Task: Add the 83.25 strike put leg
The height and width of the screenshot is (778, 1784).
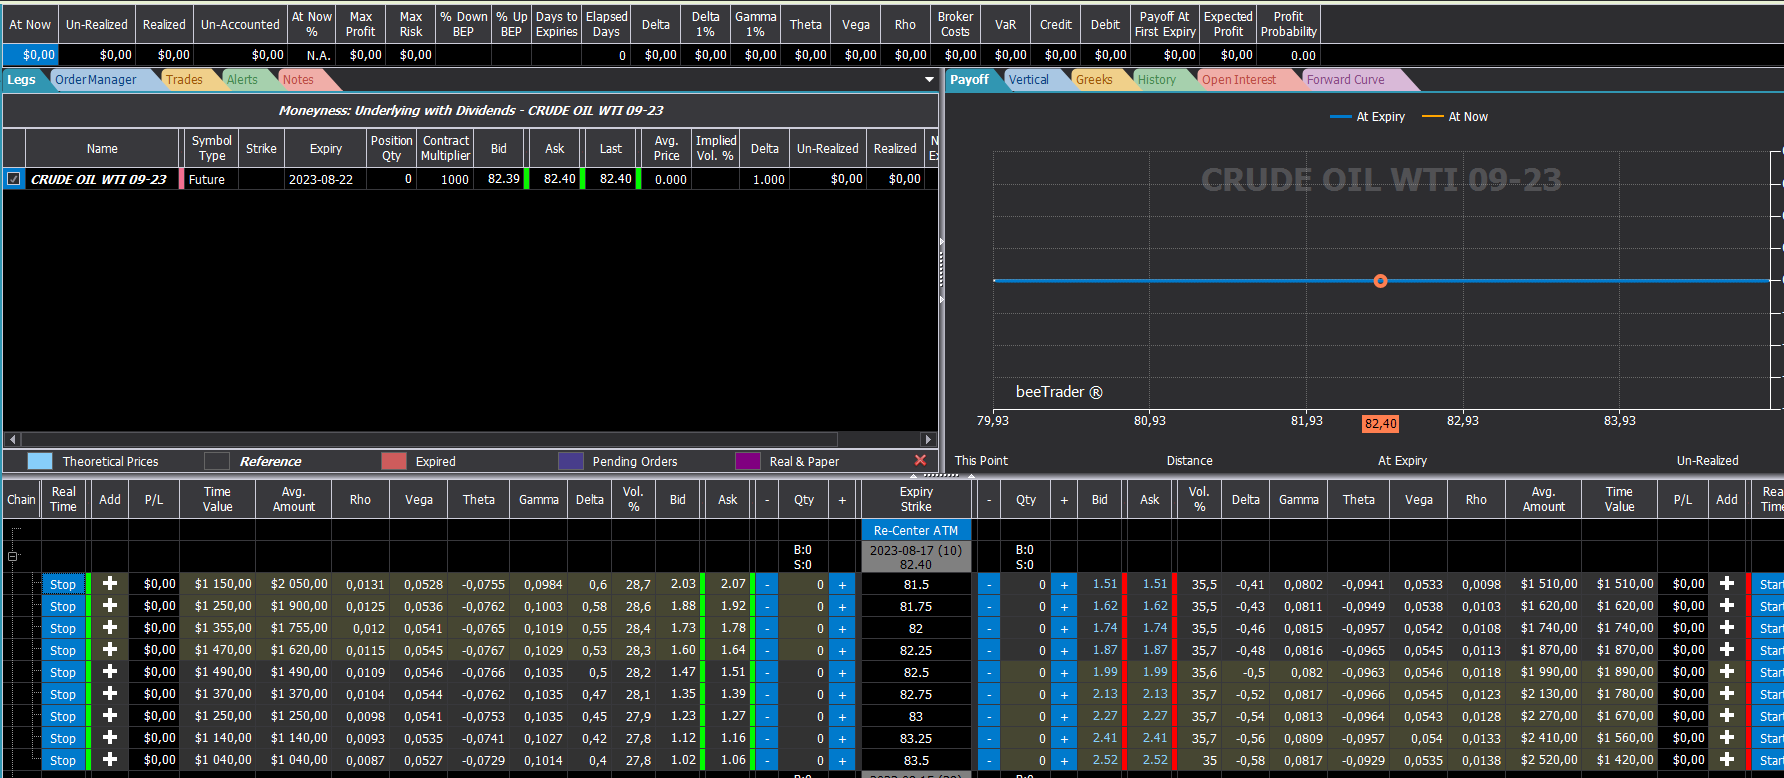Action: pyautogui.click(x=1726, y=738)
